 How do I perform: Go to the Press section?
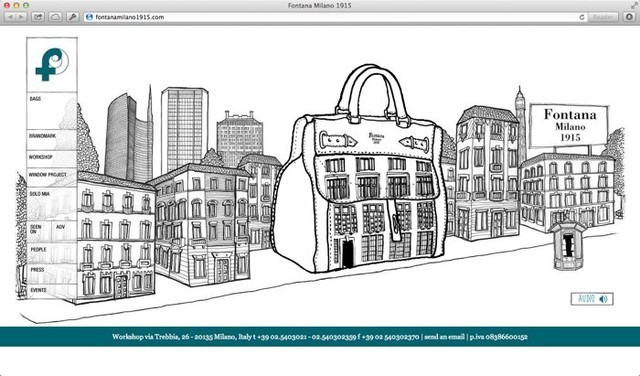[37, 270]
